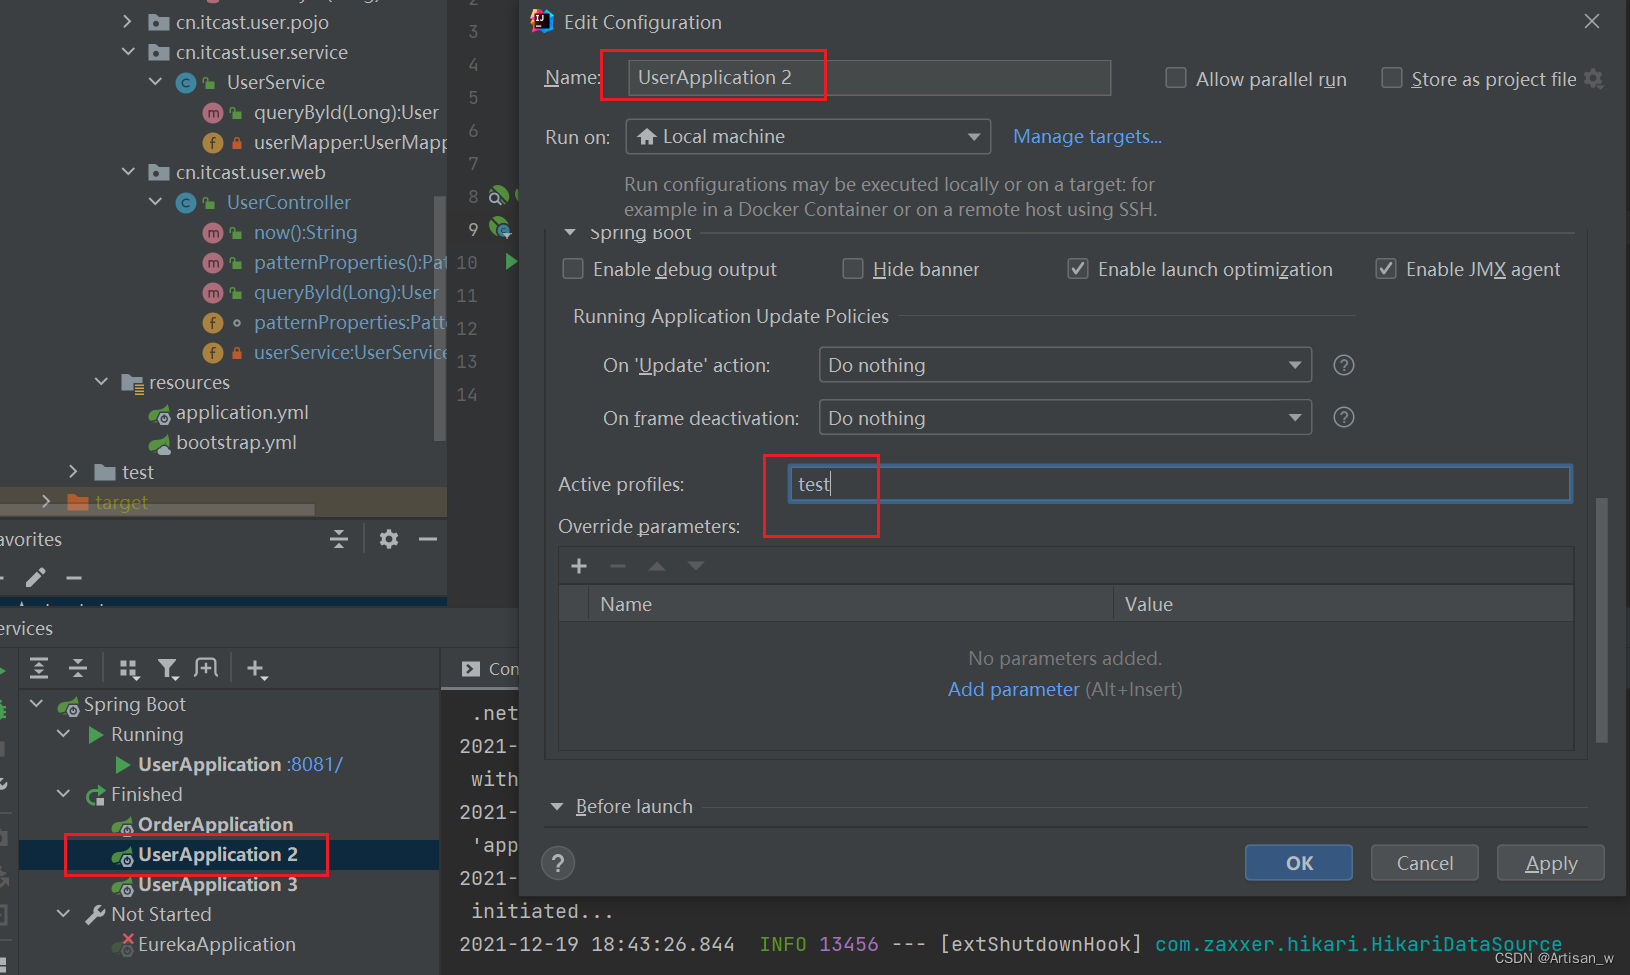The image size is (1630, 975).
Task: Select UserApplication 3 in Services tree
Action: point(217,884)
